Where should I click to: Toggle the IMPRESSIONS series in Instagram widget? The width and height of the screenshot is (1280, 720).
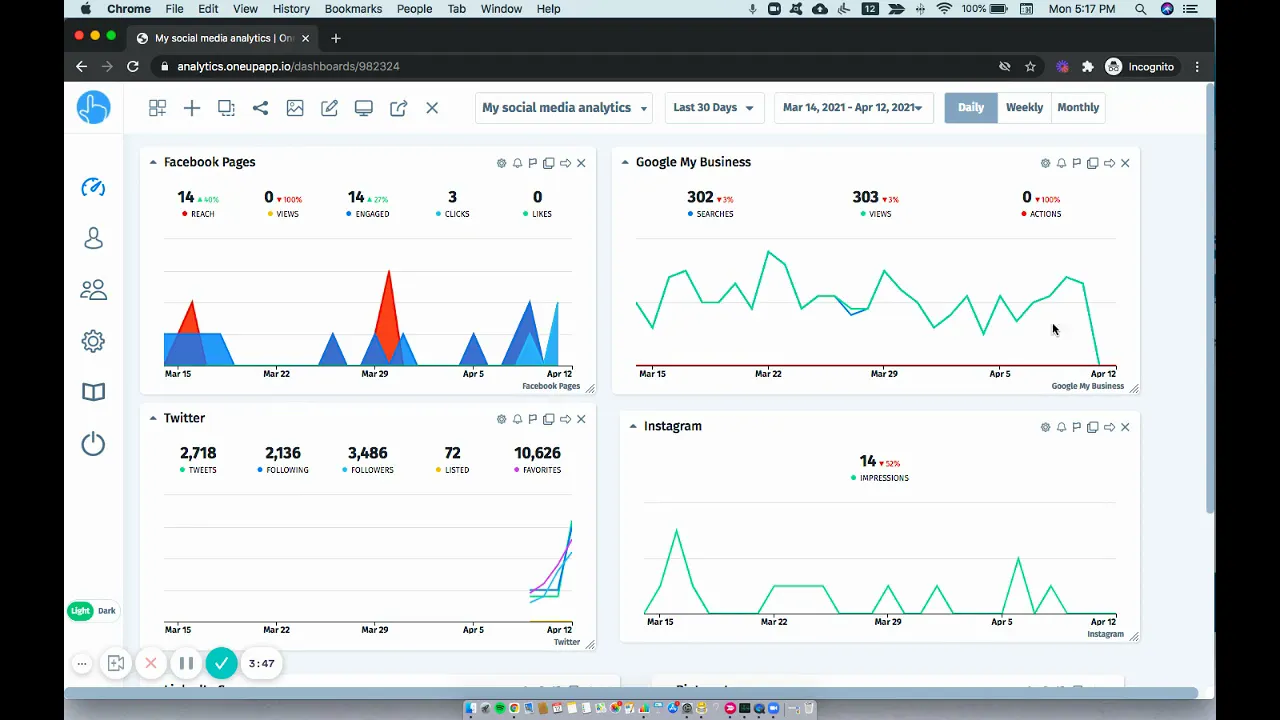click(880, 478)
